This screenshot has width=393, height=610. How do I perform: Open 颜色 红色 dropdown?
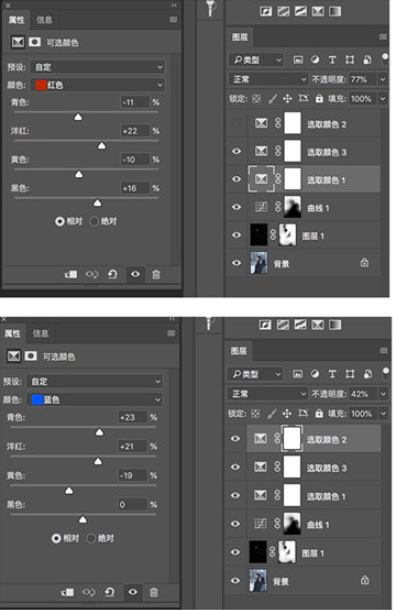click(98, 85)
